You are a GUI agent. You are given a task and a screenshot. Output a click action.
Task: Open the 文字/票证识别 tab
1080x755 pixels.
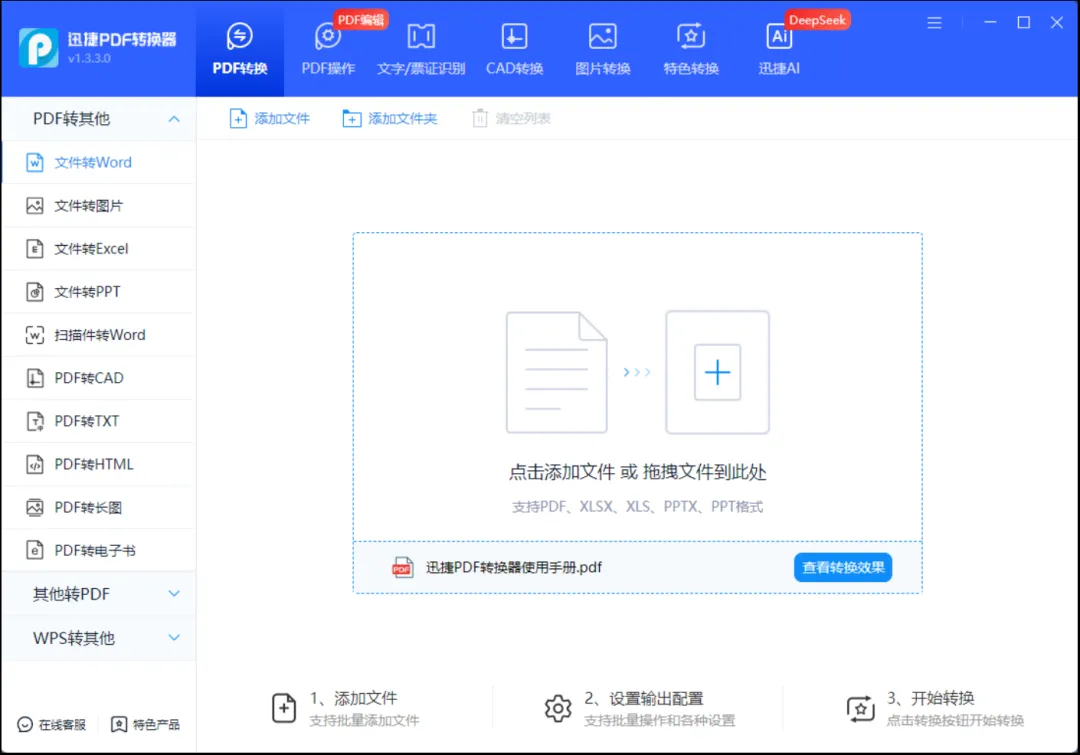[x=421, y=48]
